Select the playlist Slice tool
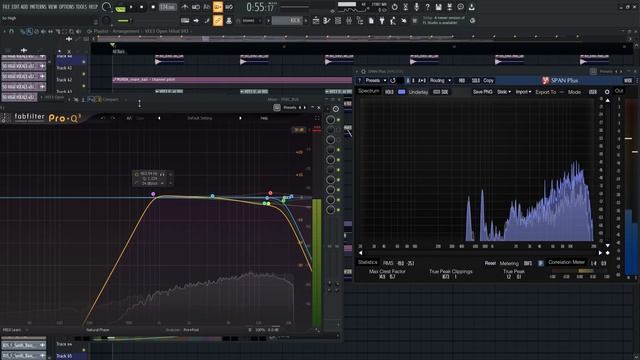640x360 pixels. click(x=58, y=31)
